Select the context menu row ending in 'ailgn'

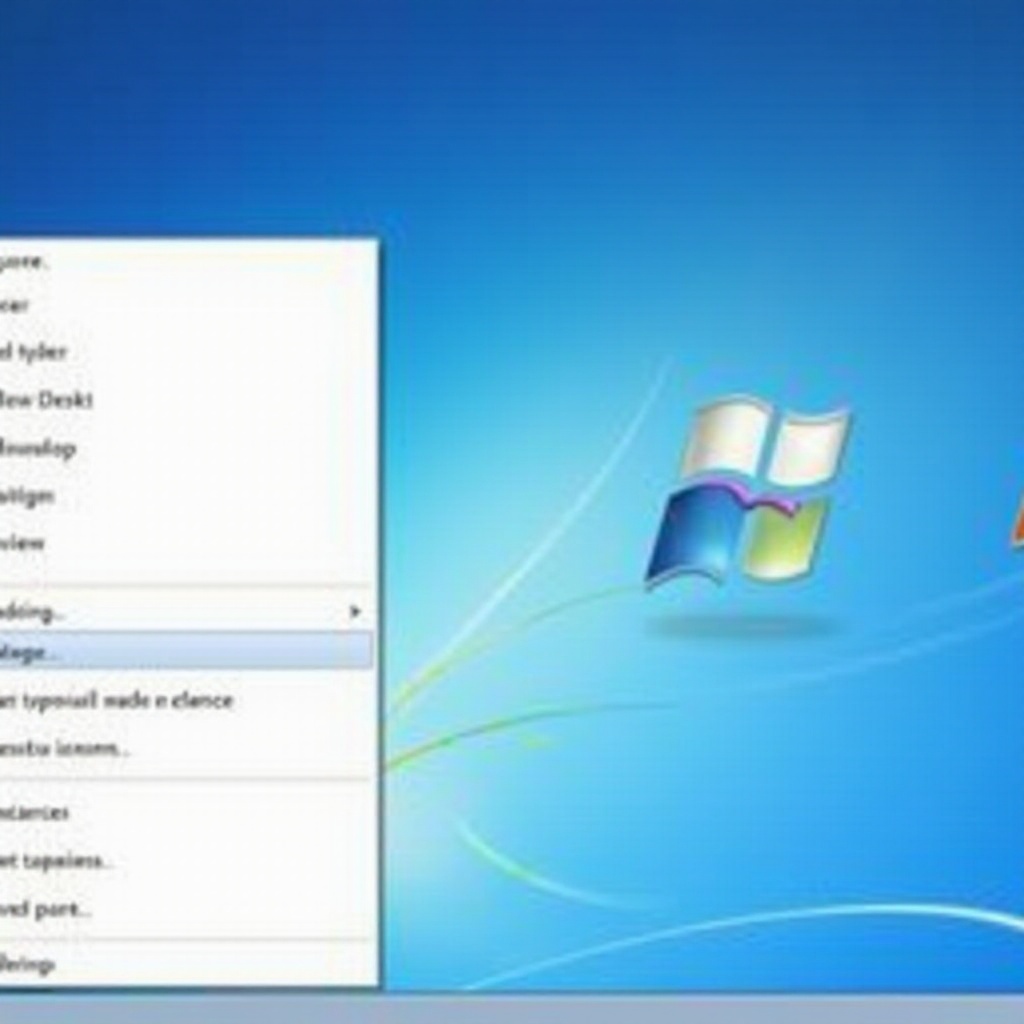pyautogui.click(x=186, y=496)
